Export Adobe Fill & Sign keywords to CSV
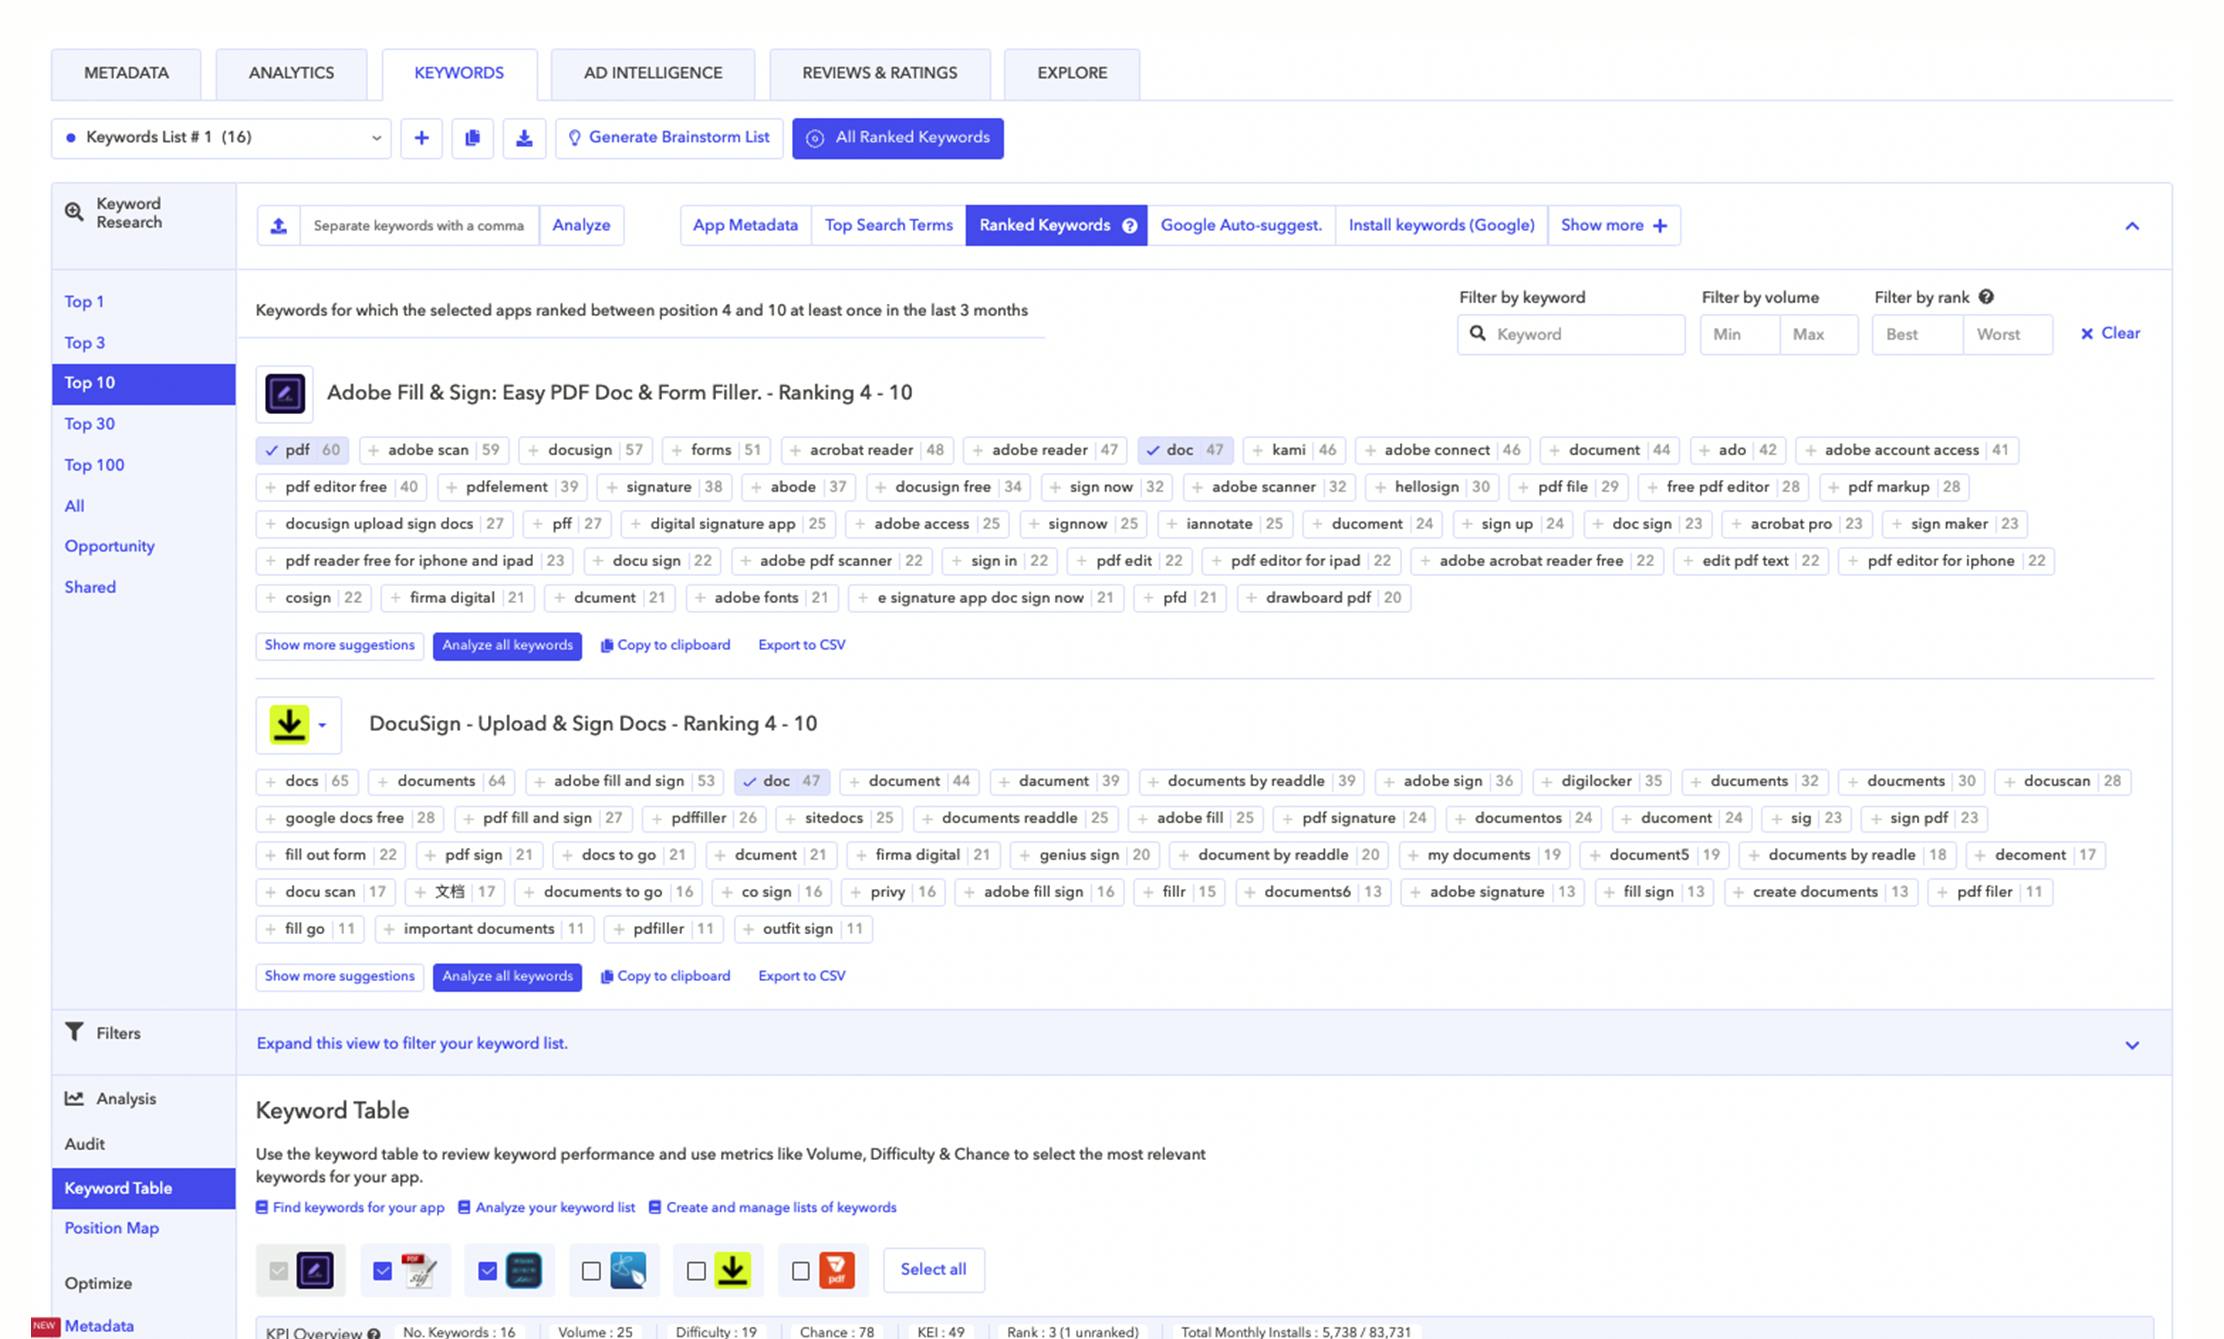This screenshot has height=1339, width=2224. (x=800, y=645)
